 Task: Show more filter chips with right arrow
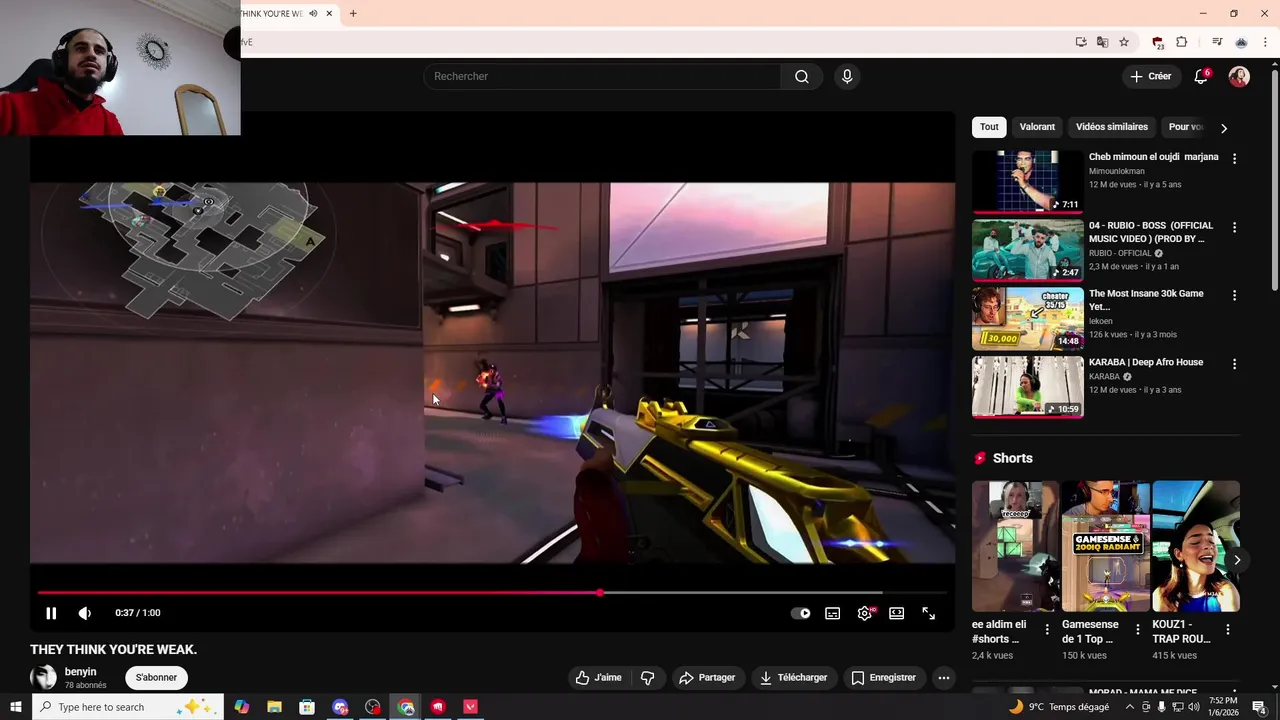pyautogui.click(x=1223, y=128)
